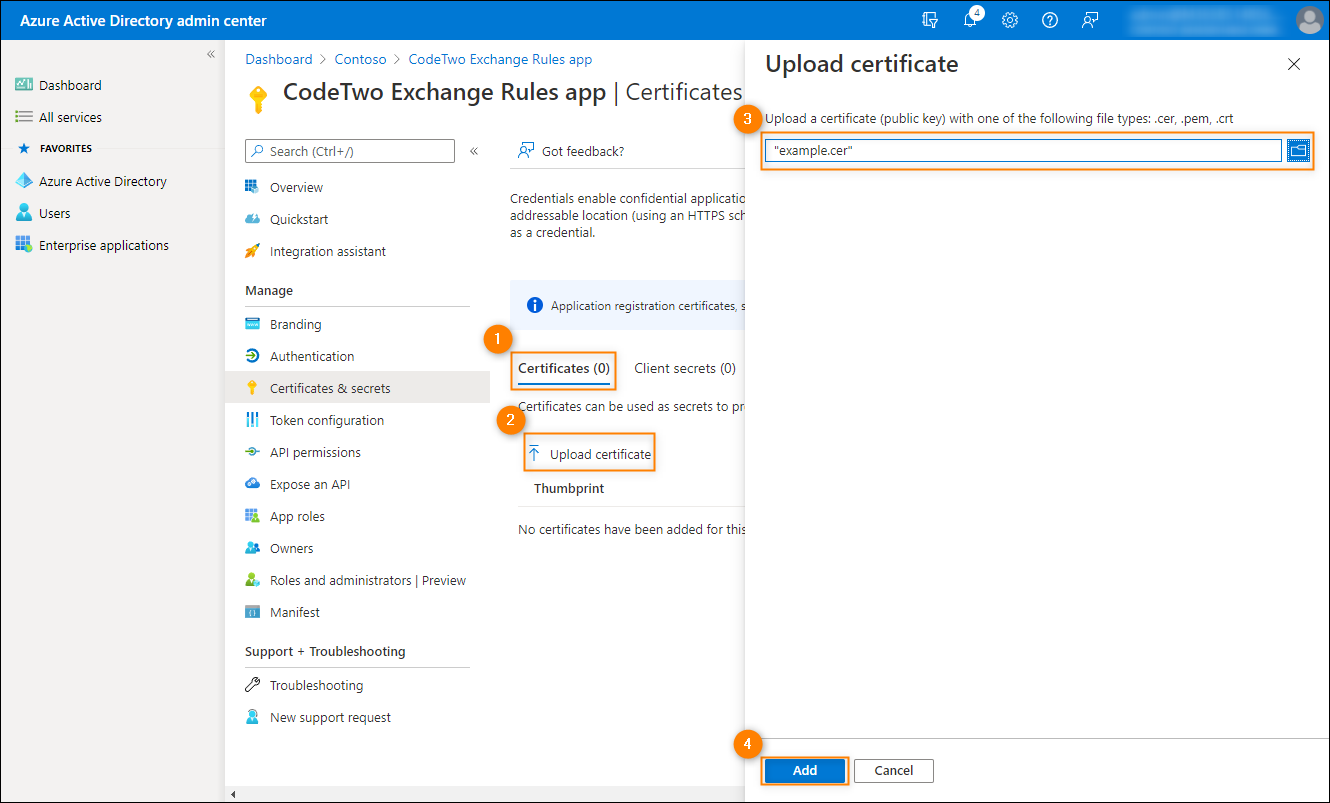The image size is (1330, 803).
Task: Open the settings gear in top bar
Action: click(1010, 20)
